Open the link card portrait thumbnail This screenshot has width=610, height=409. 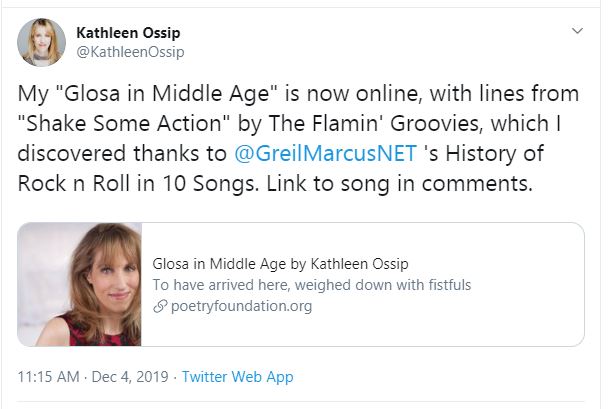click(x=80, y=298)
